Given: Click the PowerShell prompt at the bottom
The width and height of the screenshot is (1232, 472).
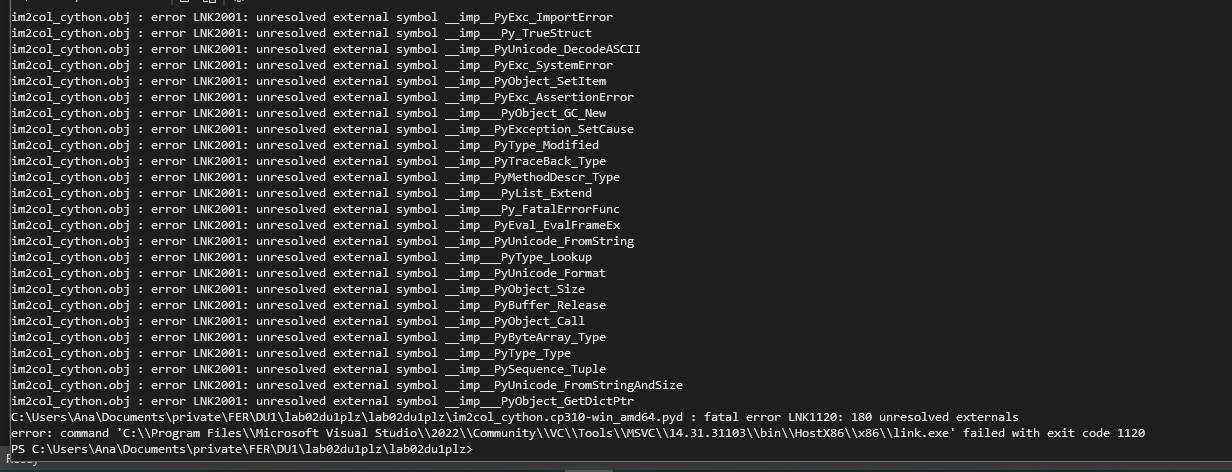Looking at the screenshot, I should (x=242, y=449).
